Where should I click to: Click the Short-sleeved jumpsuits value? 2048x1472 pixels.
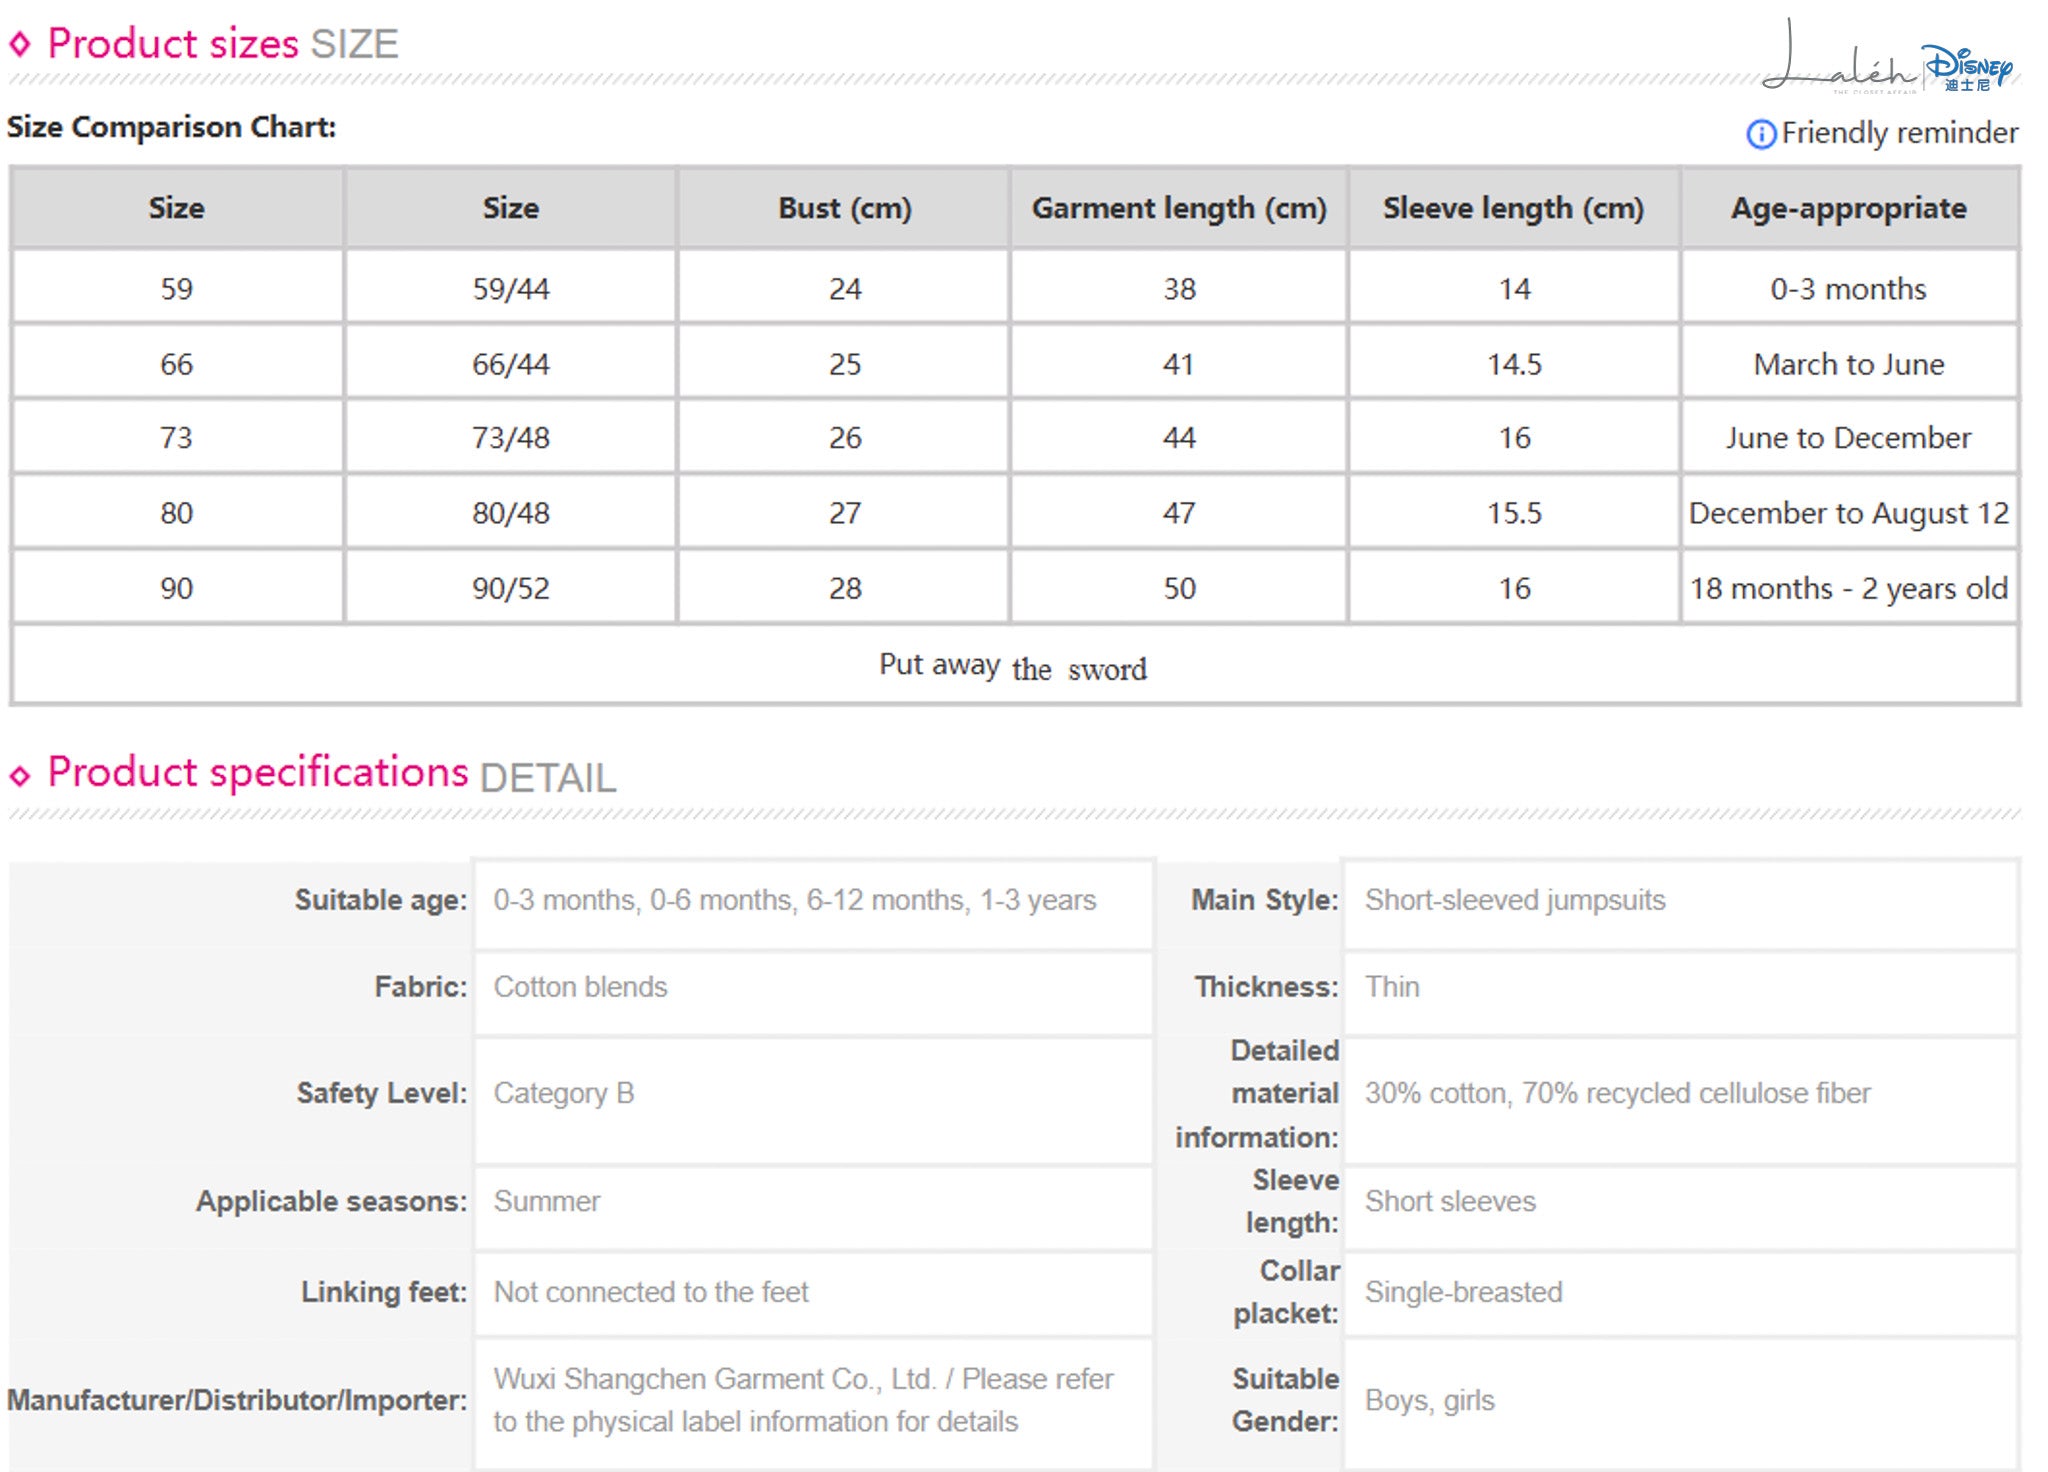click(1515, 900)
